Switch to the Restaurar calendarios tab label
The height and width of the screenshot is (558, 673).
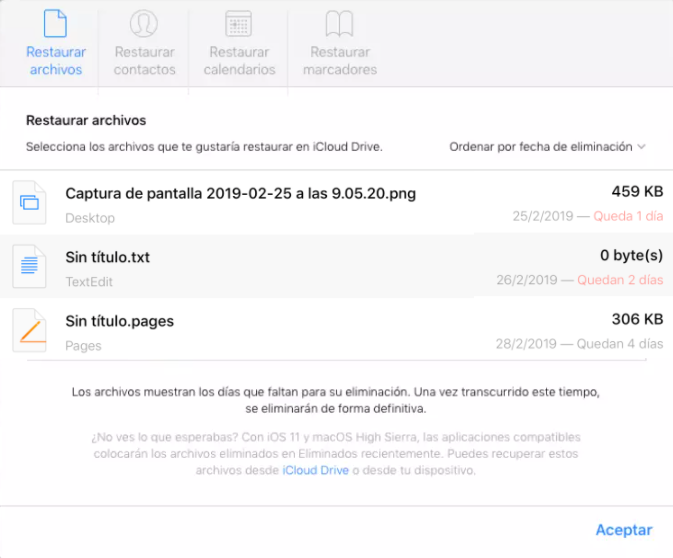[239, 61]
